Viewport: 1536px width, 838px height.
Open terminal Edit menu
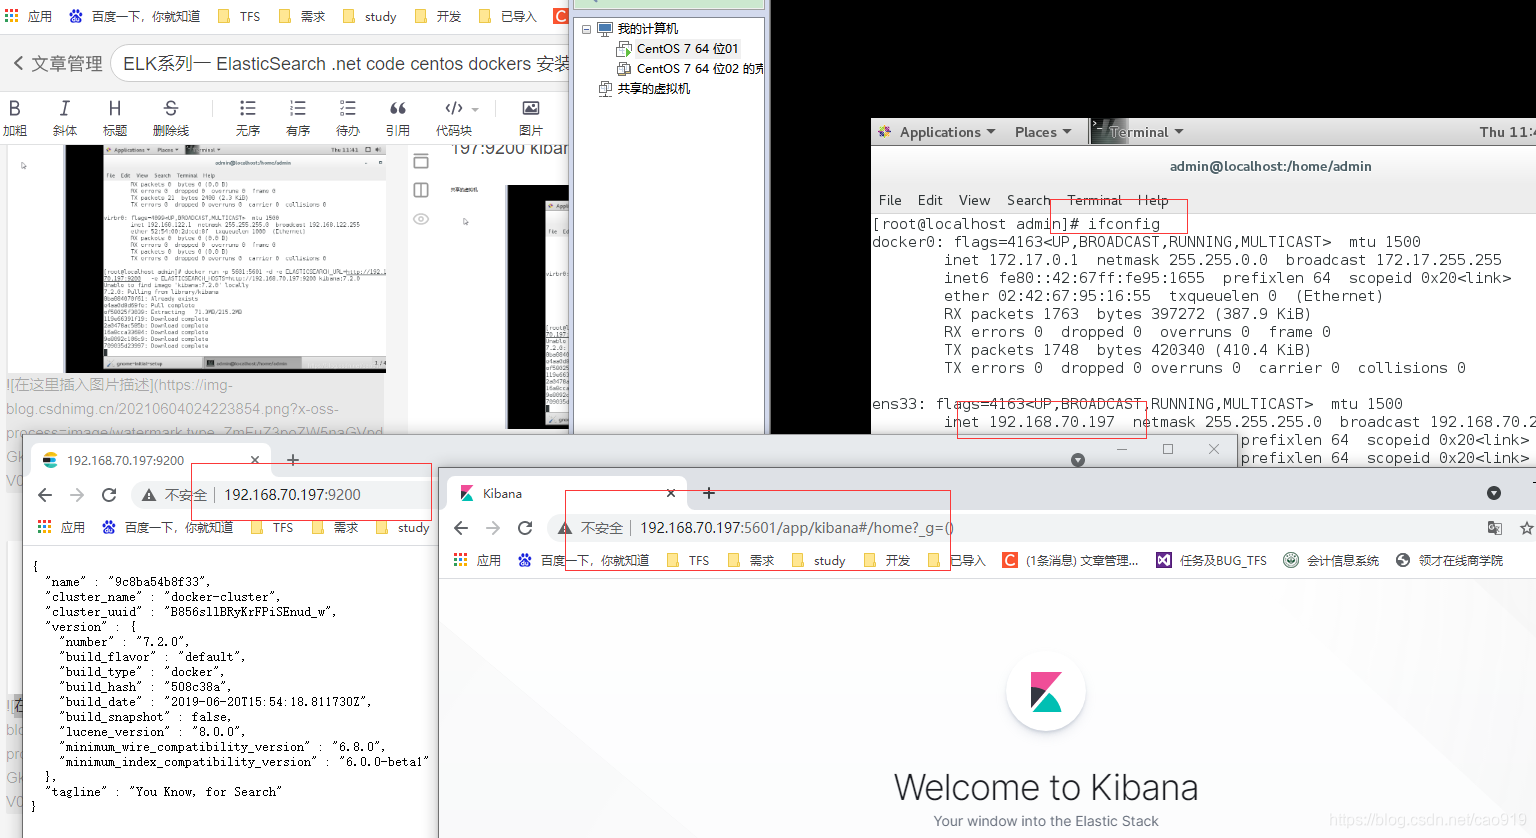930,200
